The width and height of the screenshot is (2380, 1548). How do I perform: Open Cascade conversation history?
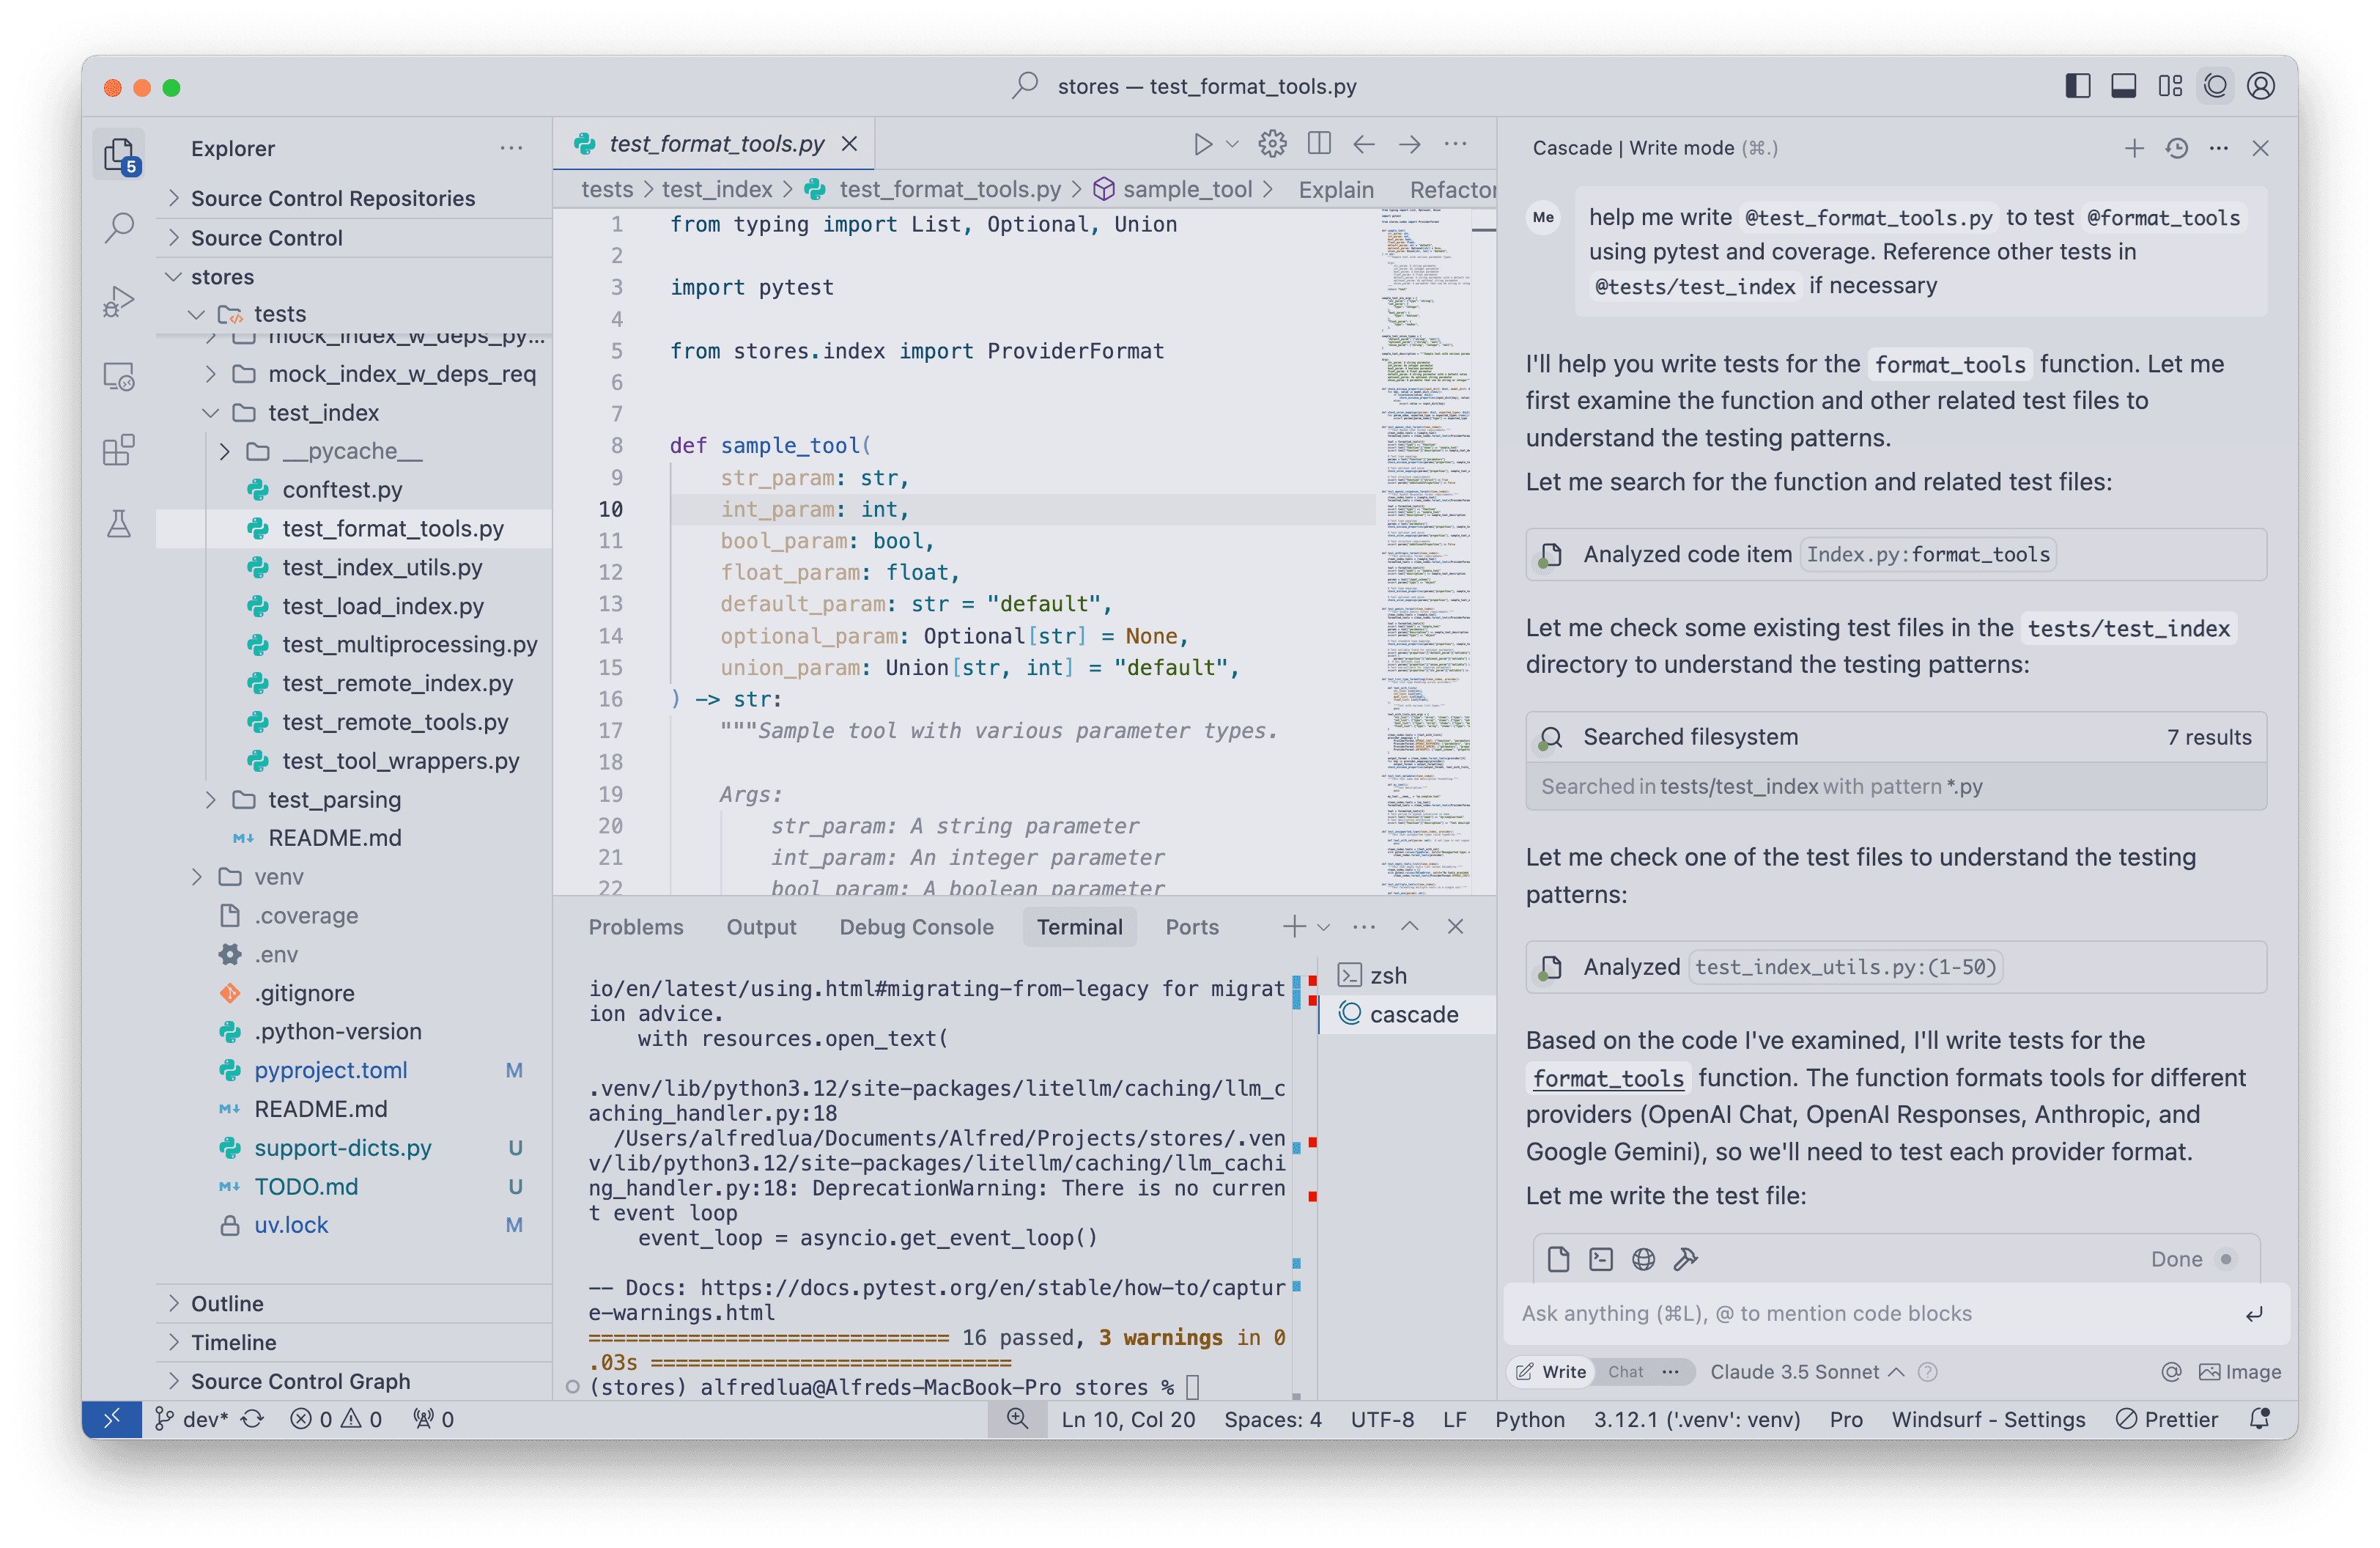coord(2177,148)
